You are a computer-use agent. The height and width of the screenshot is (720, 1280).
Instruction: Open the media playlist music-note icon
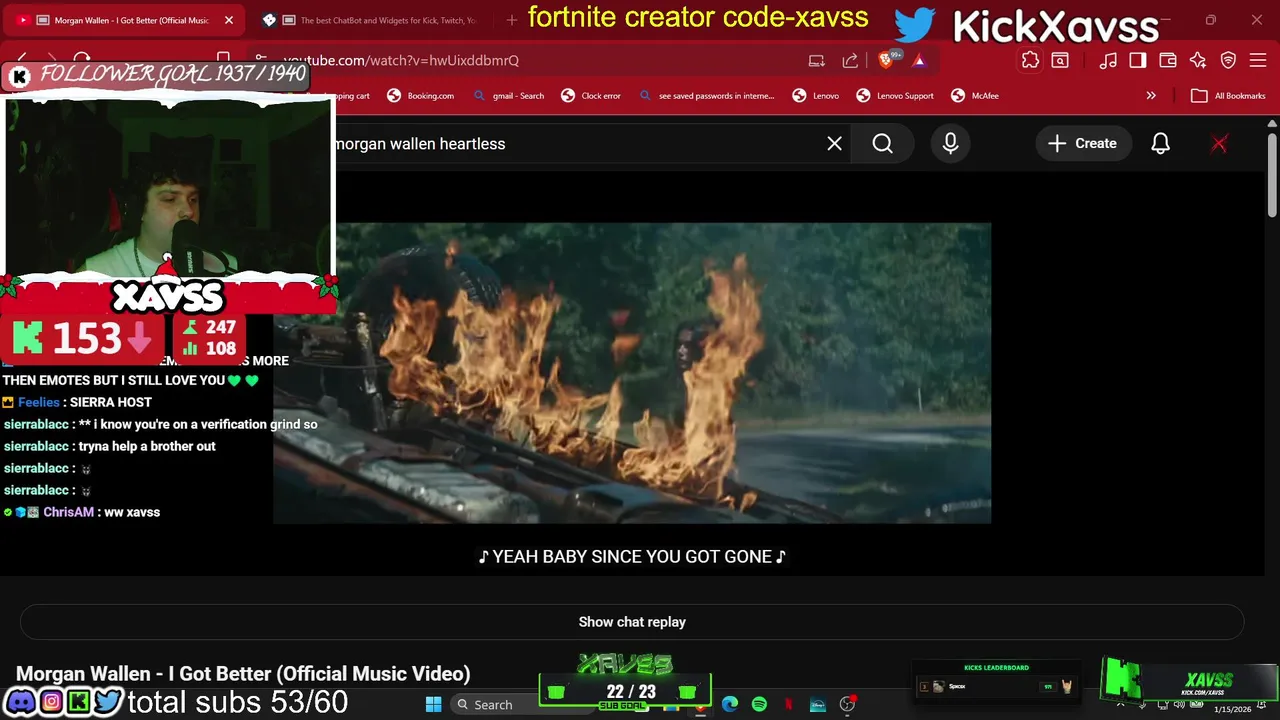[x=1108, y=60]
